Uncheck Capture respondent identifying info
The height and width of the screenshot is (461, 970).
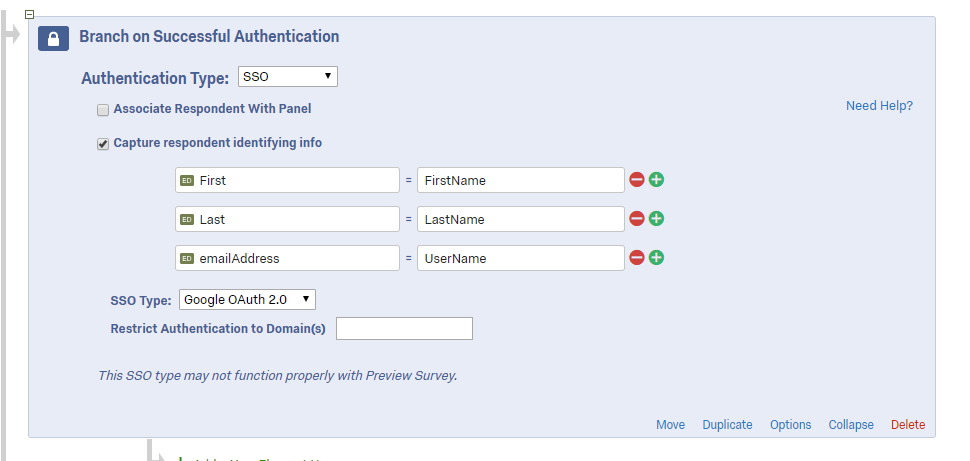103,144
